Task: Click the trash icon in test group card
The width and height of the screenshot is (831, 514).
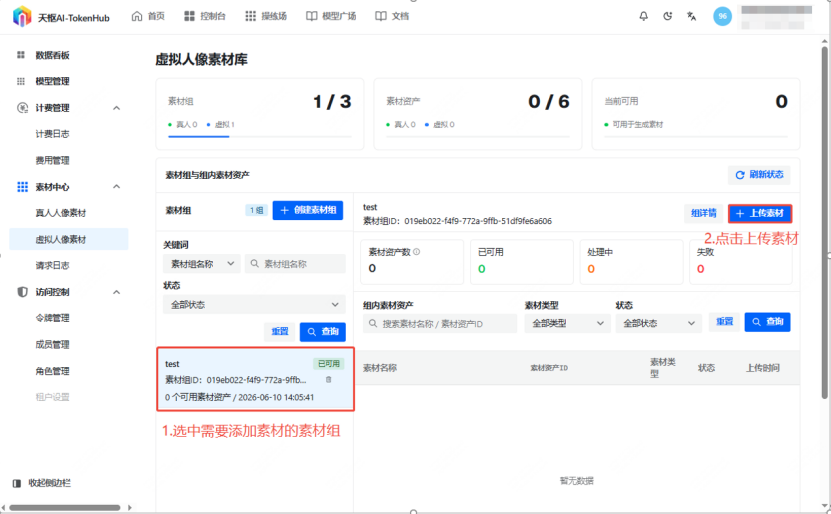Action: click(x=329, y=379)
